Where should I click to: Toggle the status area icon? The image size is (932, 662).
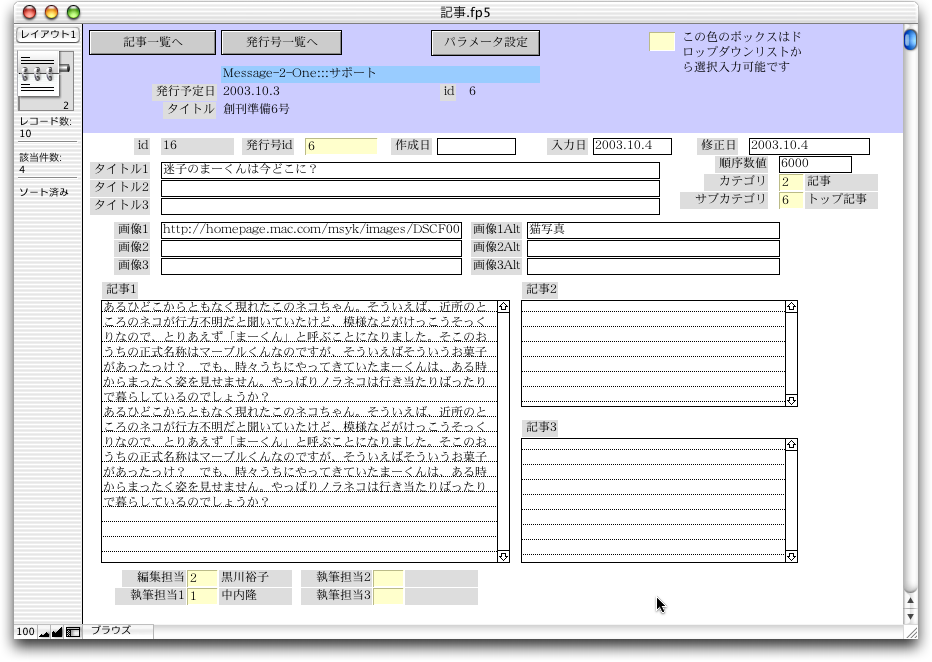[x=73, y=632]
